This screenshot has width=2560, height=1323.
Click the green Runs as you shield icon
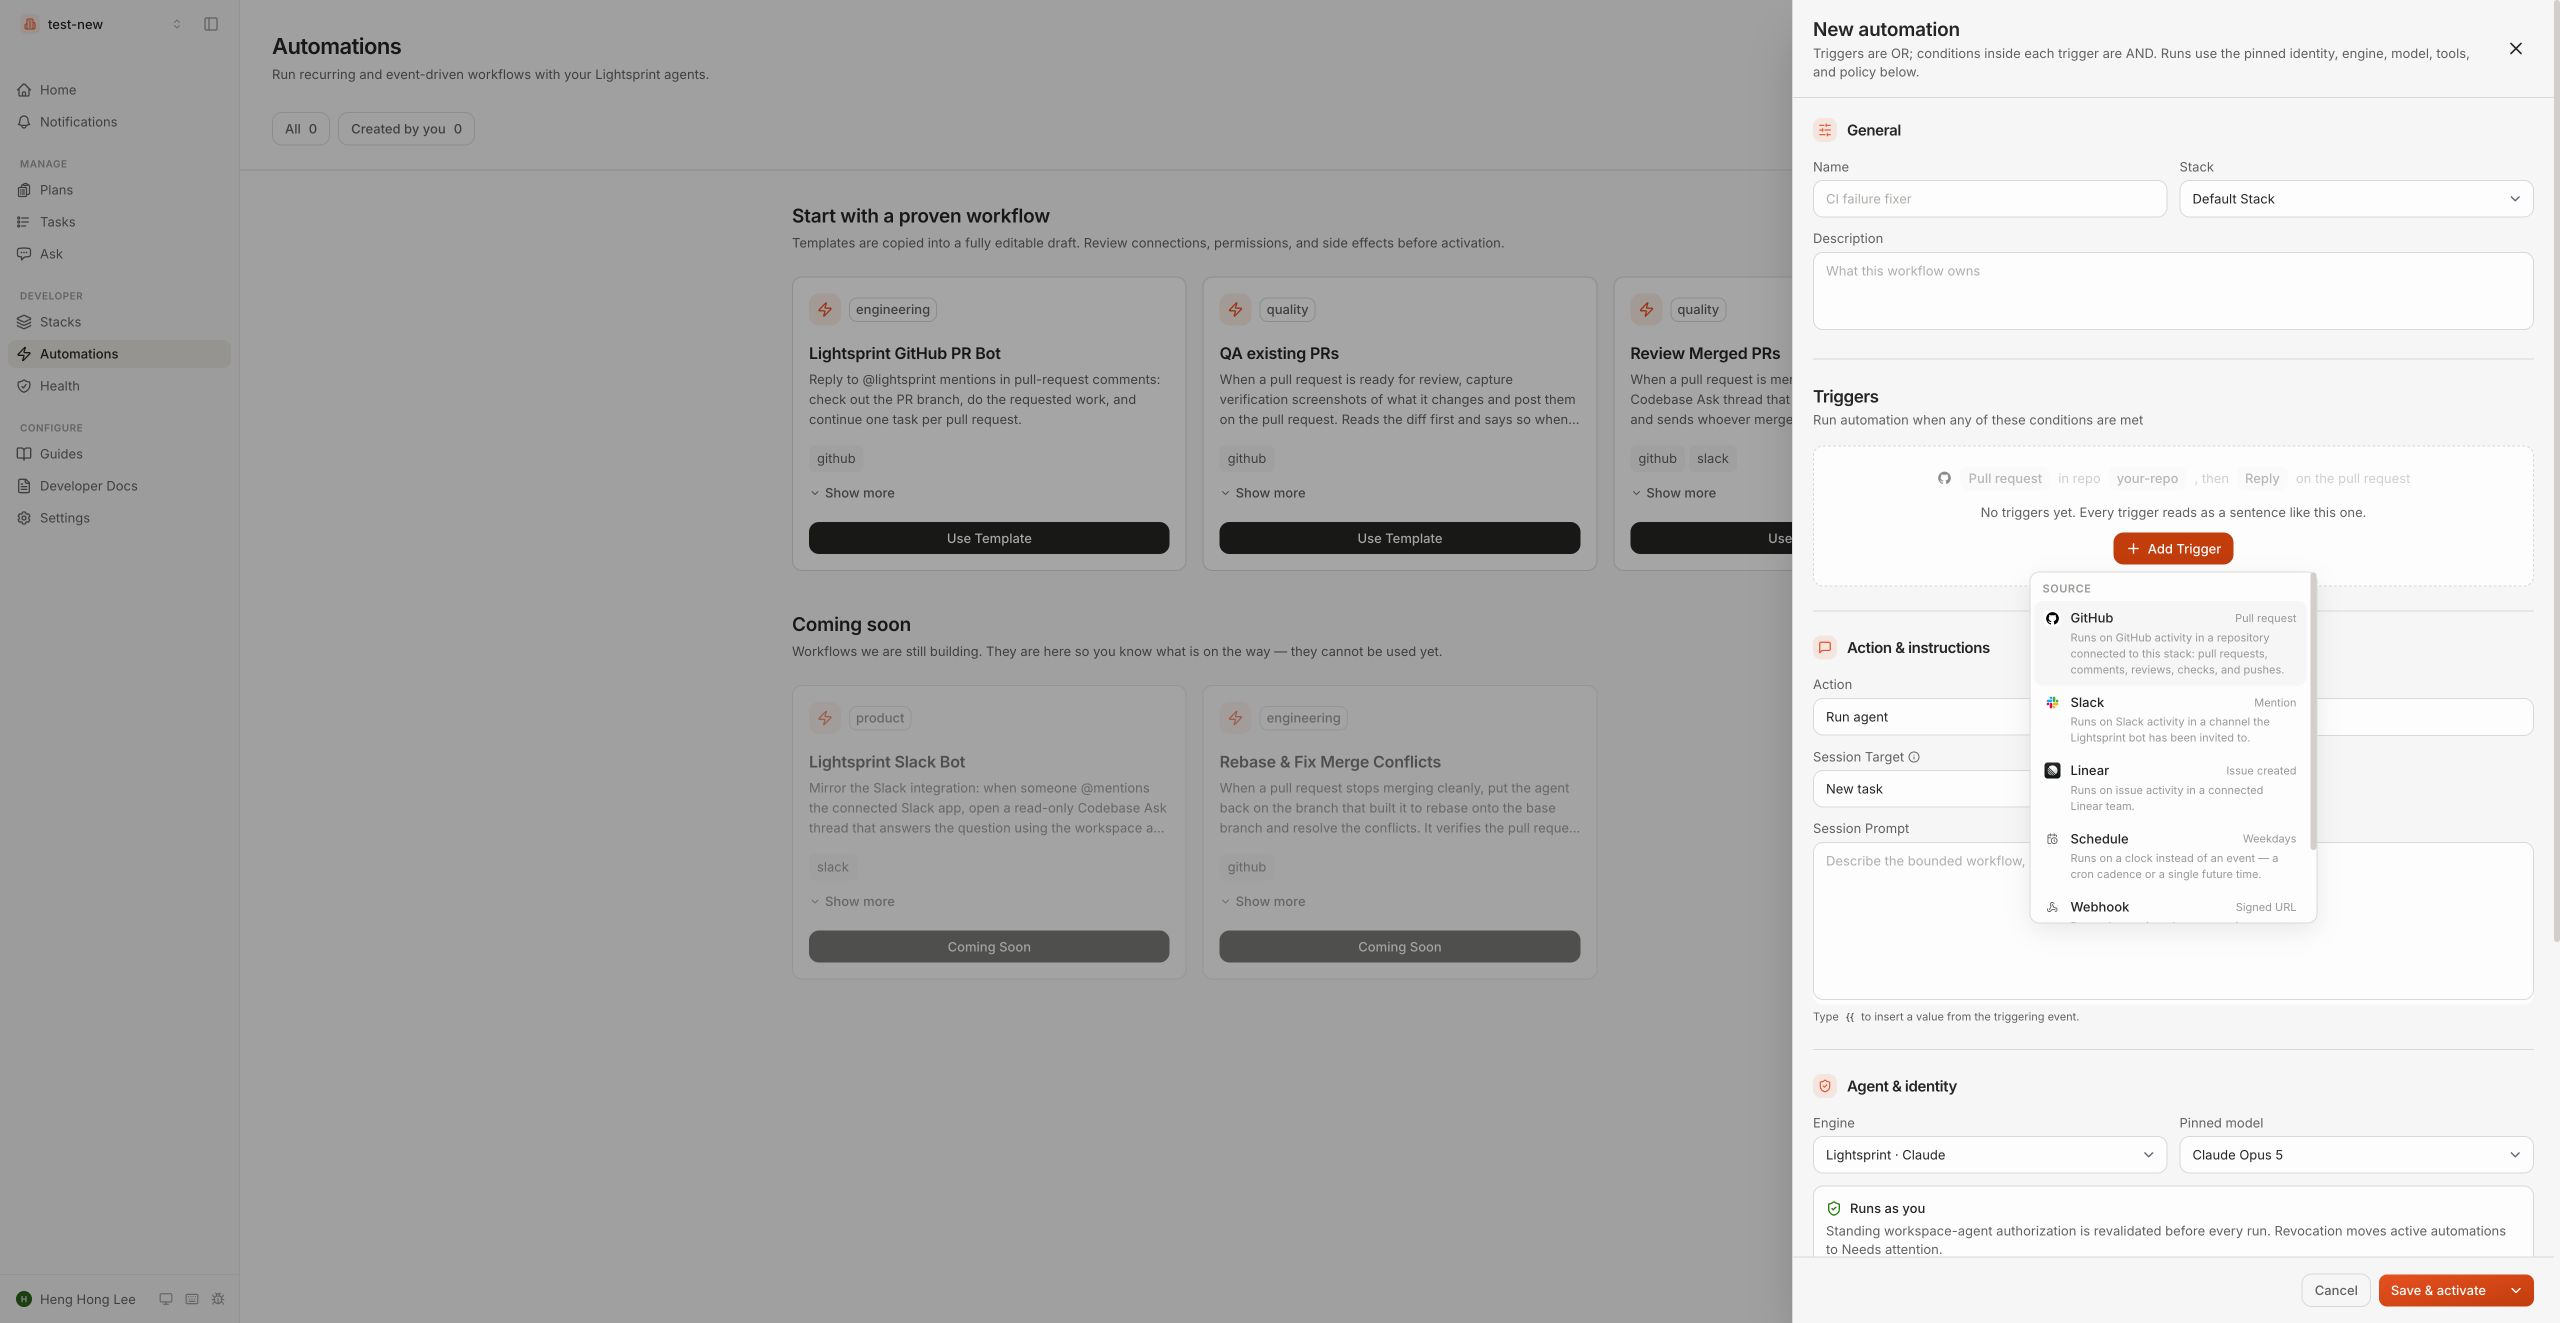[x=1834, y=1208]
